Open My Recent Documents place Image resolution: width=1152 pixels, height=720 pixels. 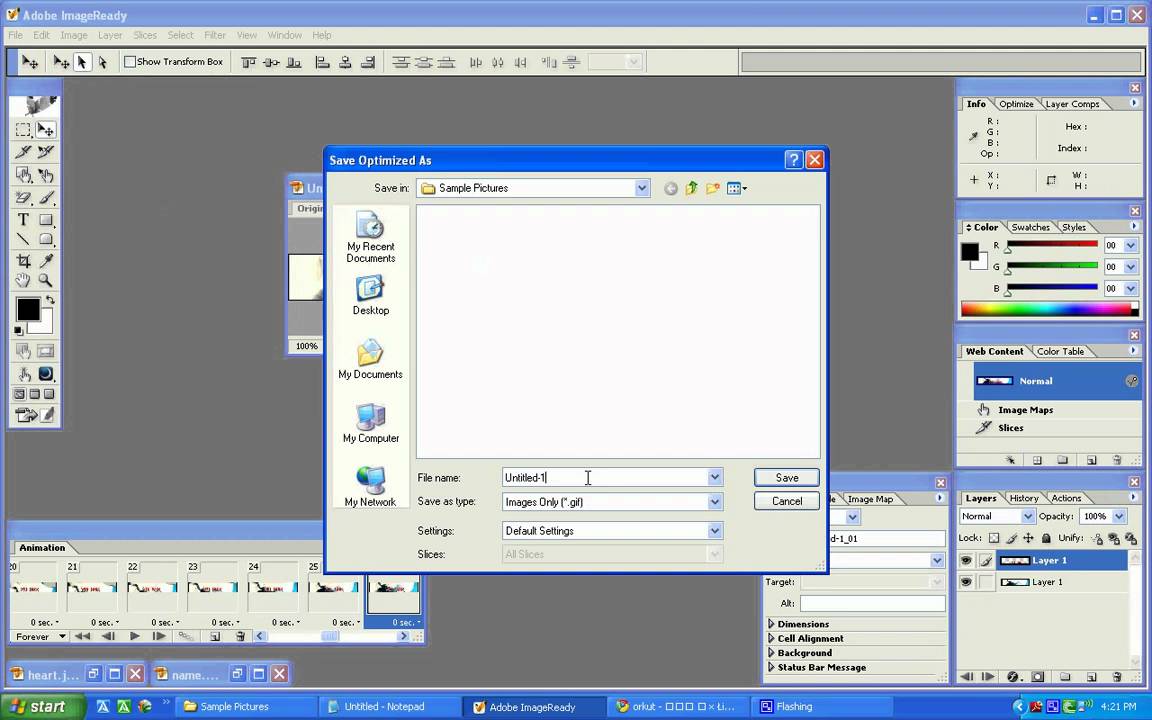[x=370, y=237]
